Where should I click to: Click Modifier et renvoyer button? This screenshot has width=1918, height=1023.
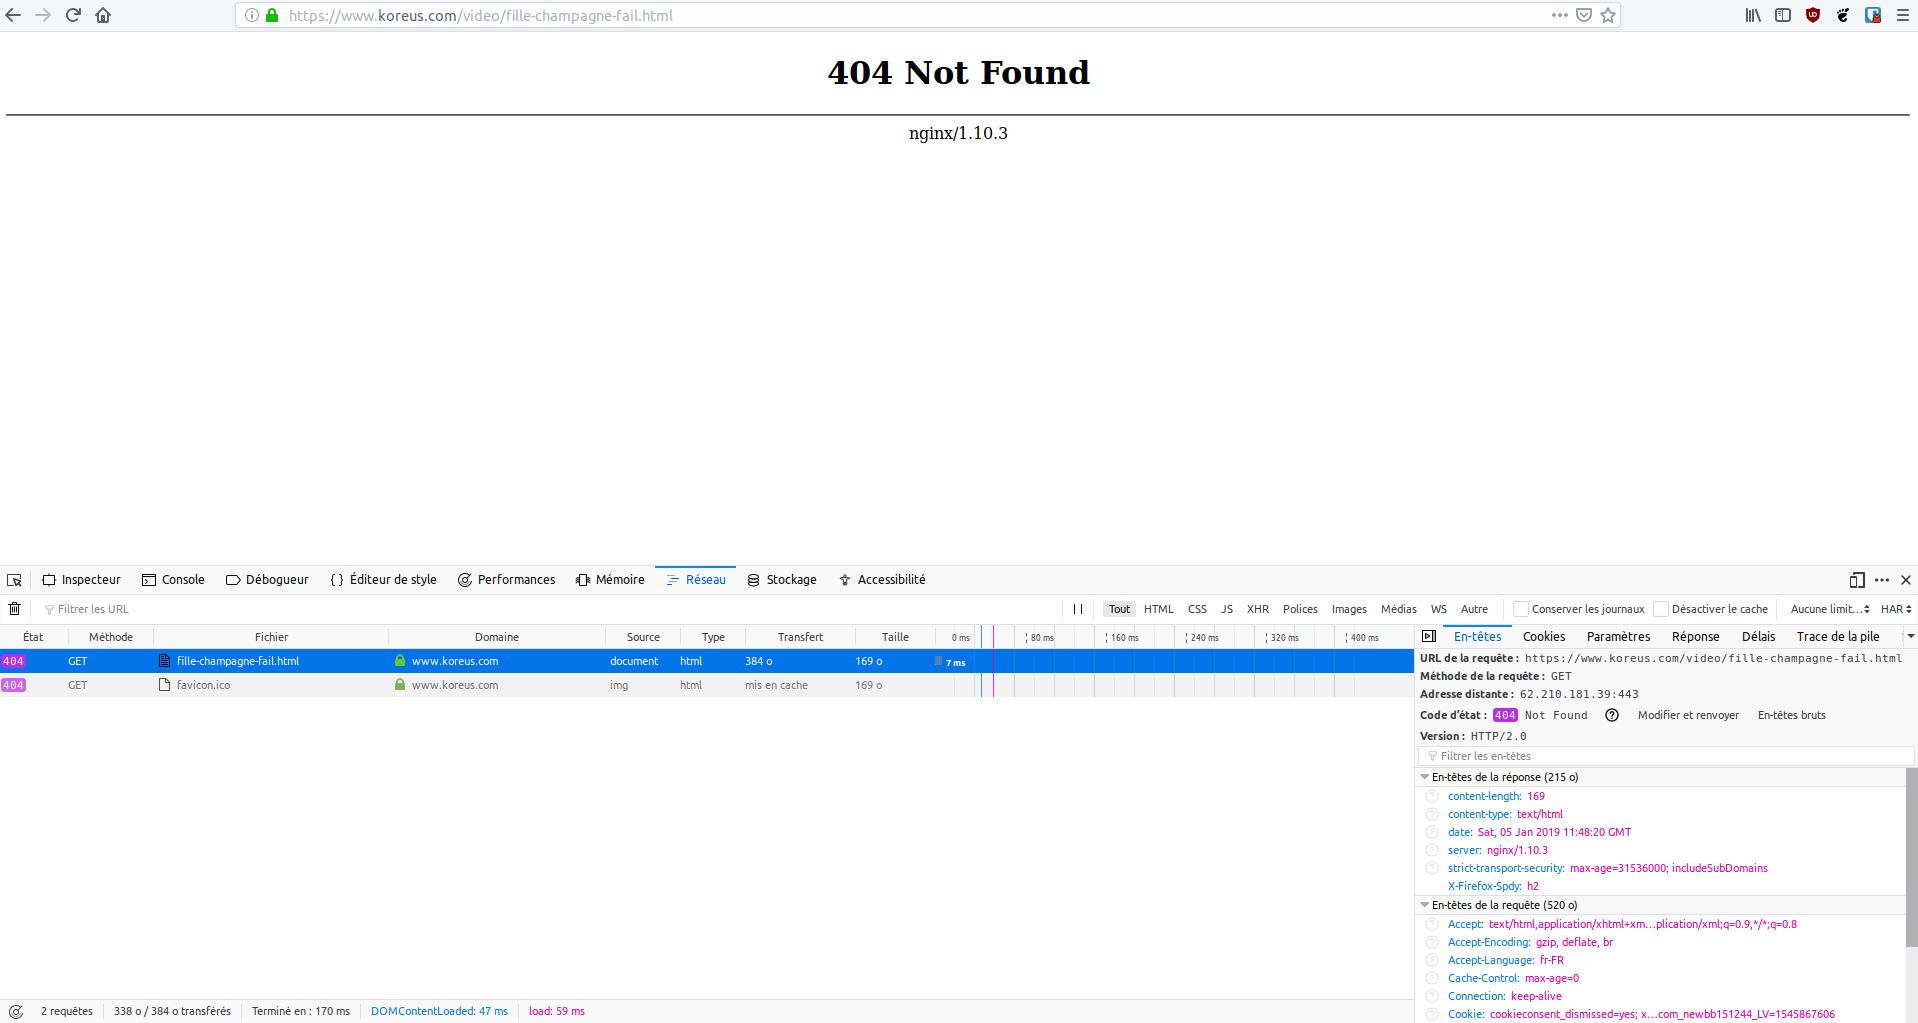(1688, 715)
